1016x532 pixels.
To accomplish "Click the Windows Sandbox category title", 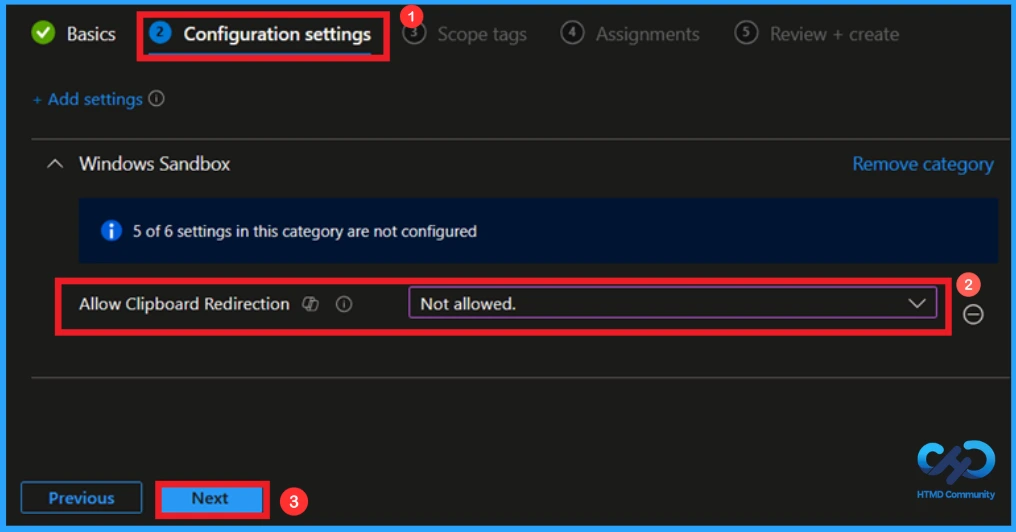I will [154, 164].
